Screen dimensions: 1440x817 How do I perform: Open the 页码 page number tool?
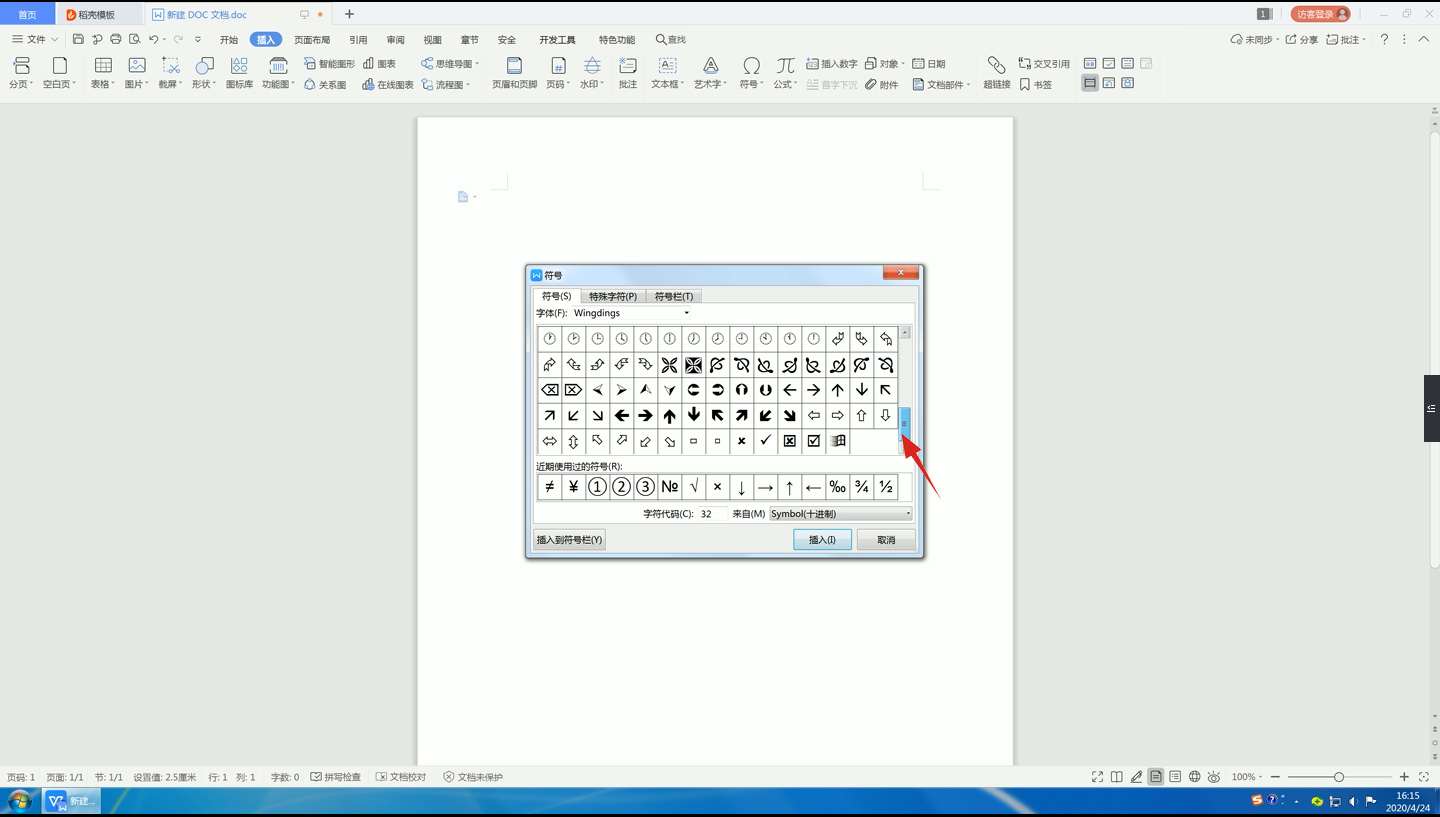pos(558,73)
